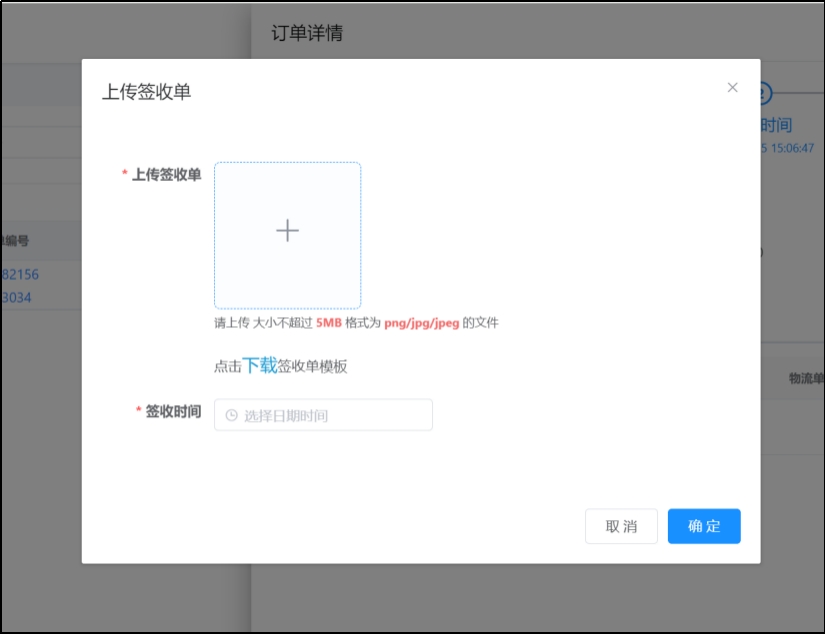Click the 签收时间 field label
The width and height of the screenshot is (825, 634).
click(173, 411)
